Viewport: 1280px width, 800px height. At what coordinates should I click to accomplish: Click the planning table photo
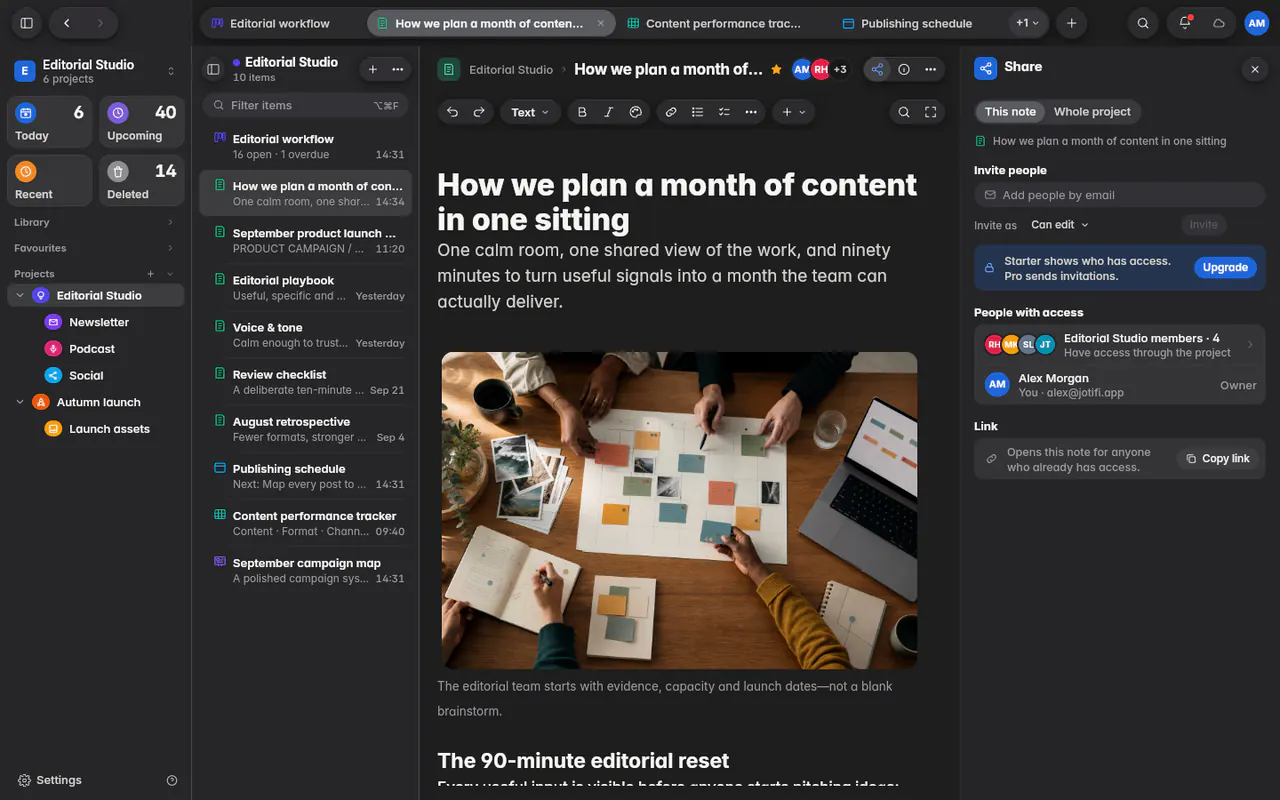coord(679,510)
